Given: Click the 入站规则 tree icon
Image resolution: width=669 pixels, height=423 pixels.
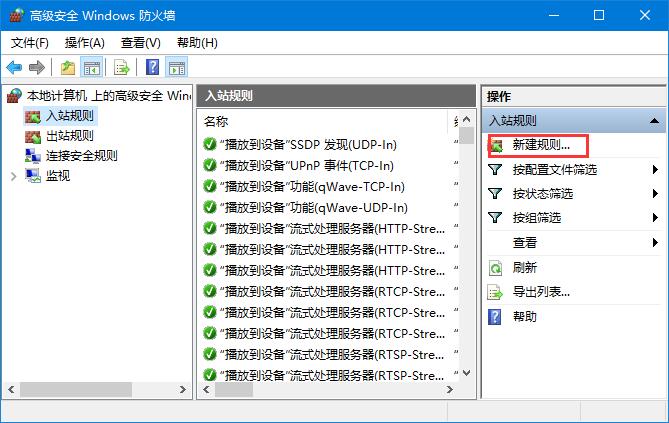Looking at the screenshot, I should (33, 116).
